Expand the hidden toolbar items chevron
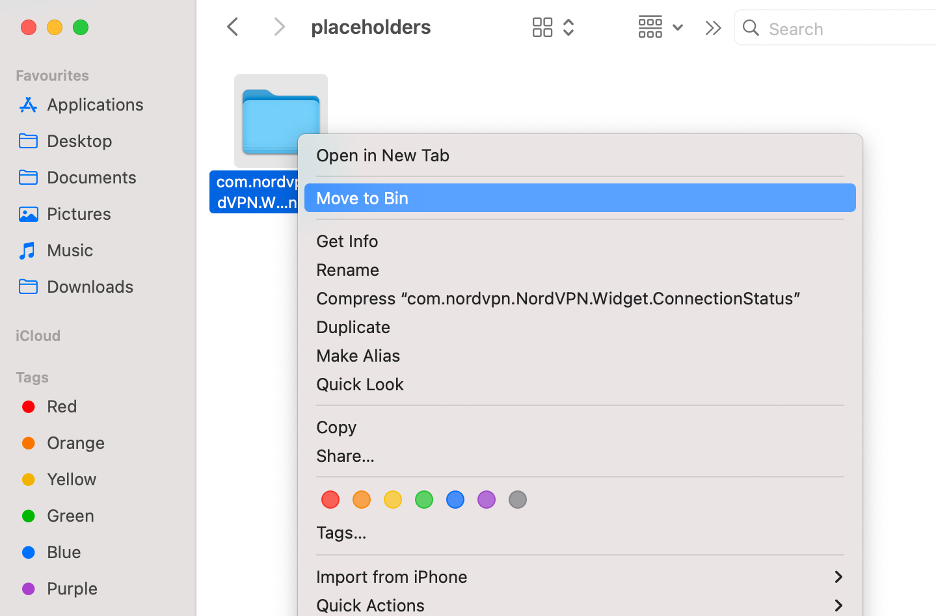 coord(712,27)
